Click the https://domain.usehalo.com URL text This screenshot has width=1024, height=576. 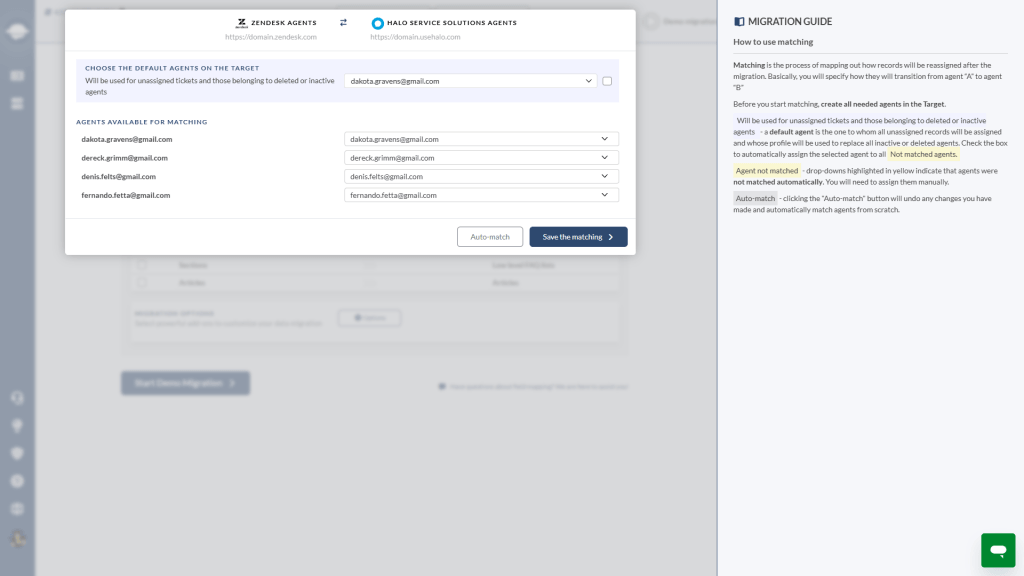pyautogui.click(x=415, y=37)
